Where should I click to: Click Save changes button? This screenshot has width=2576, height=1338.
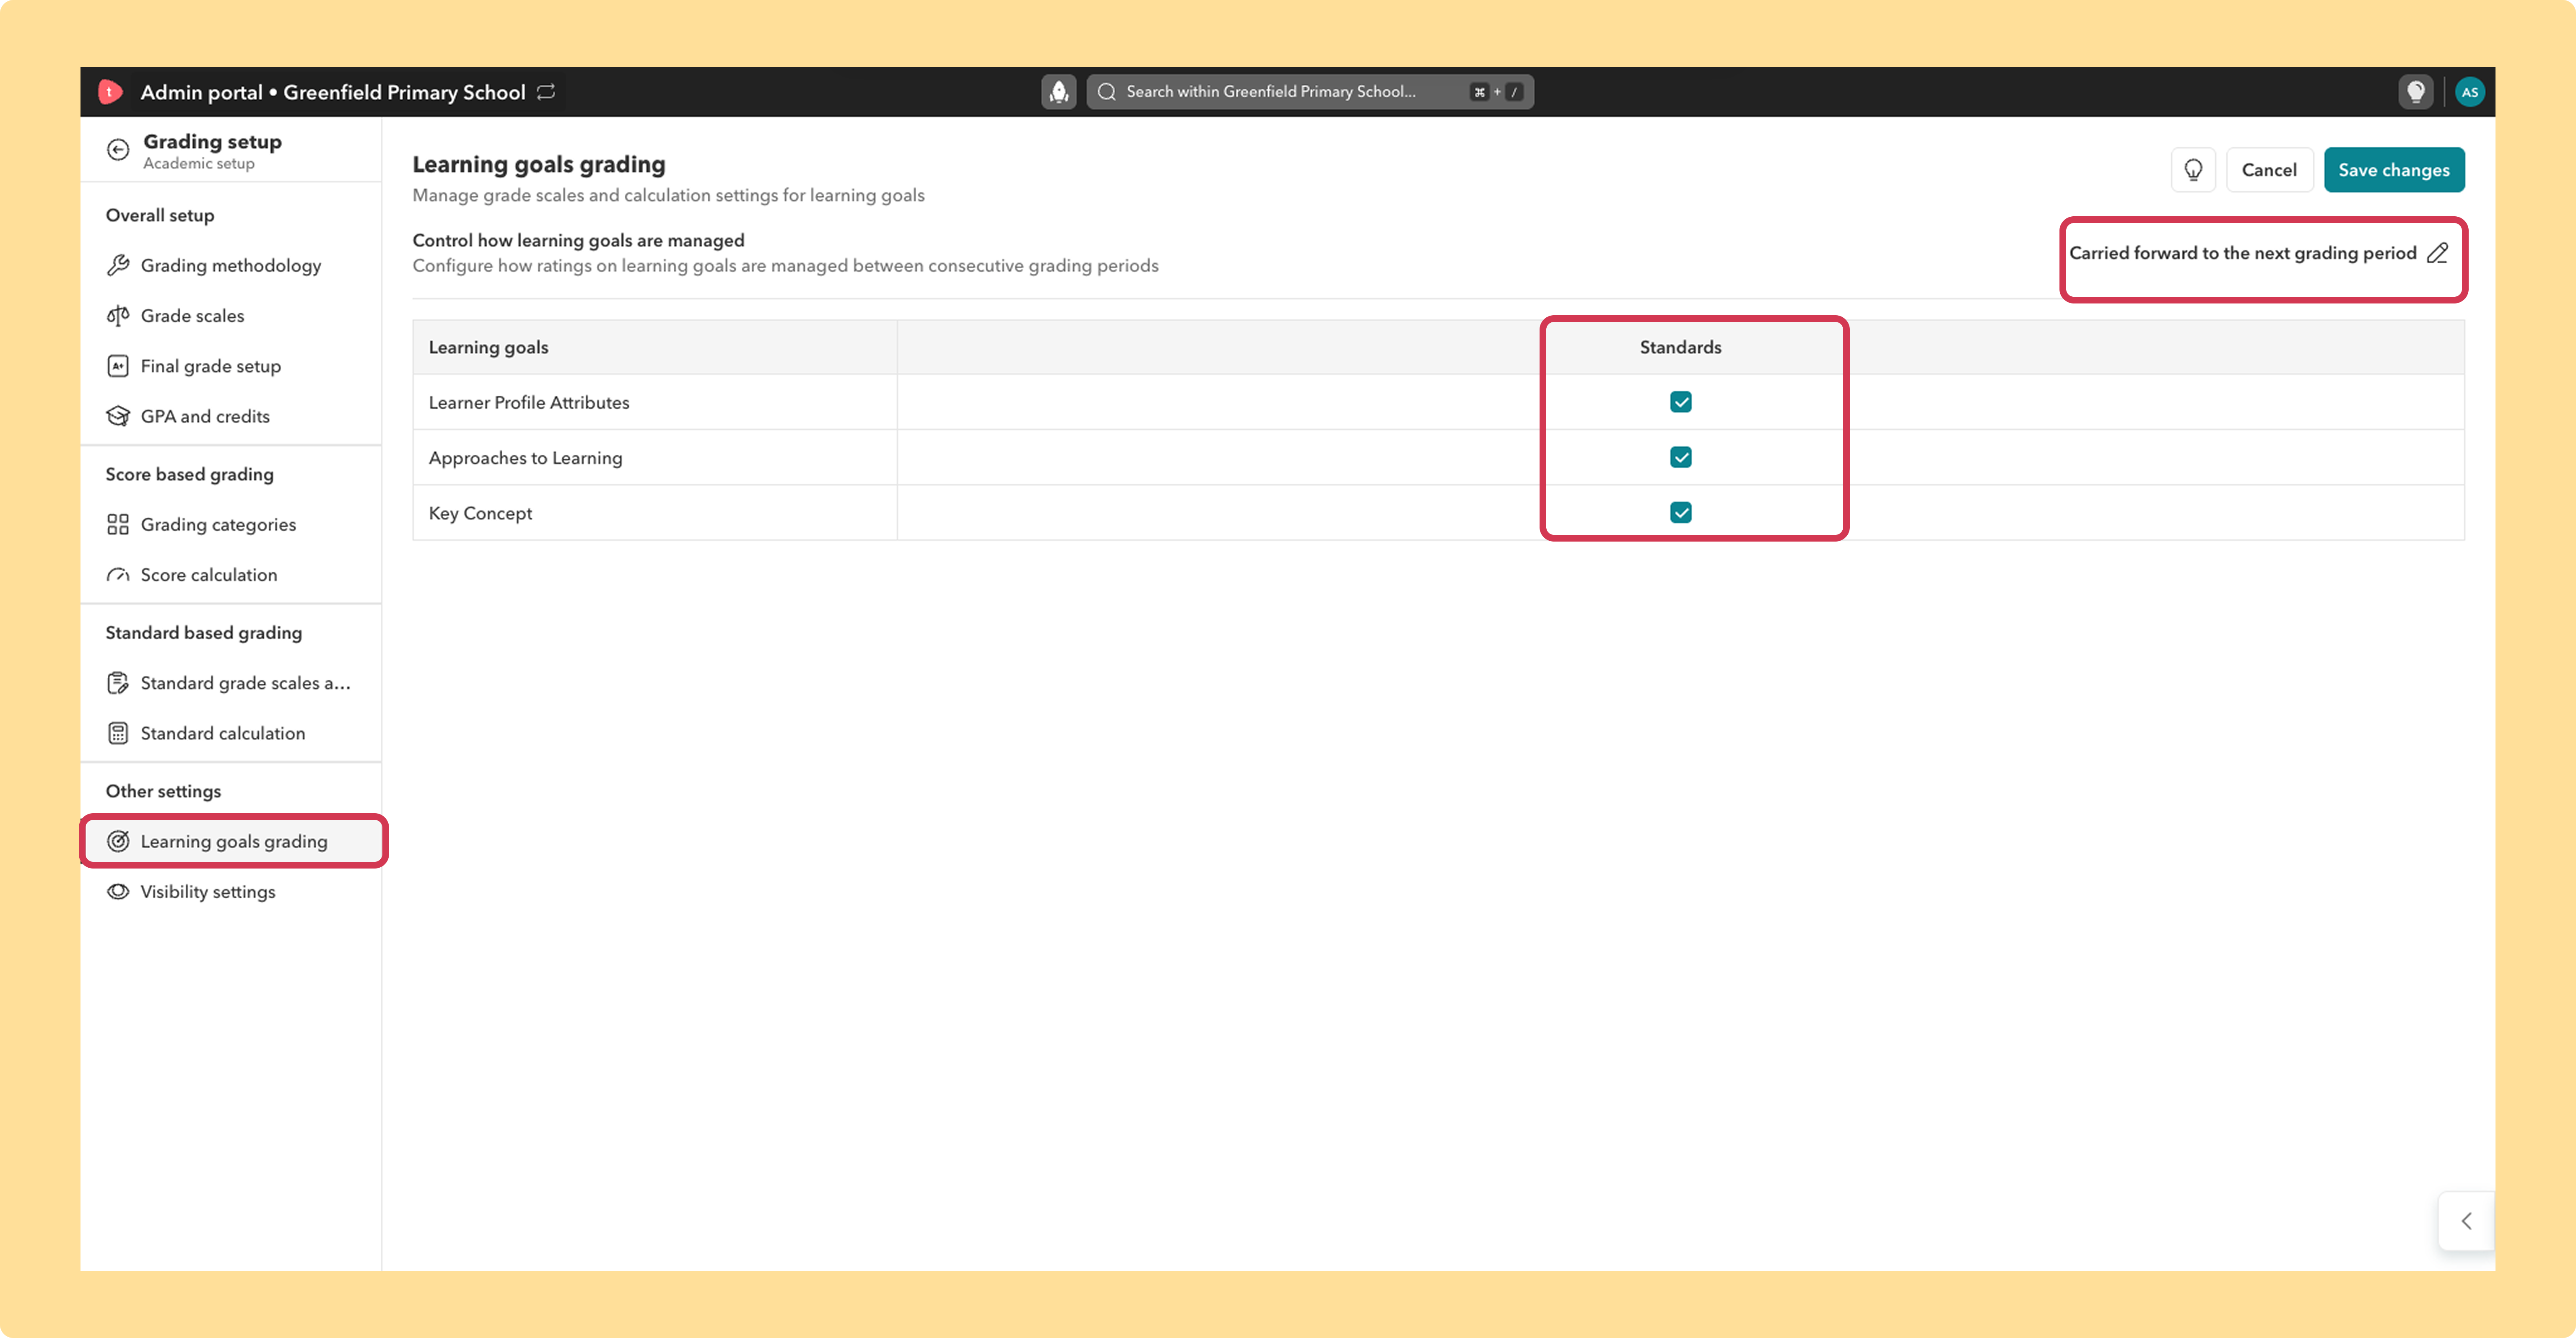click(x=2393, y=170)
